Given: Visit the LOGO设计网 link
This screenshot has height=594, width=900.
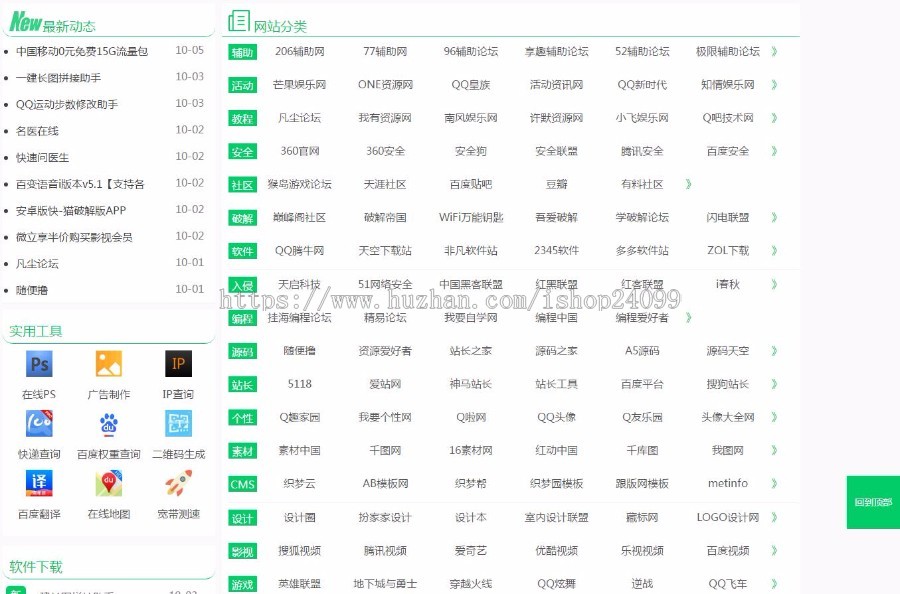Looking at the screenshot, I should click(x=728, y=518).
